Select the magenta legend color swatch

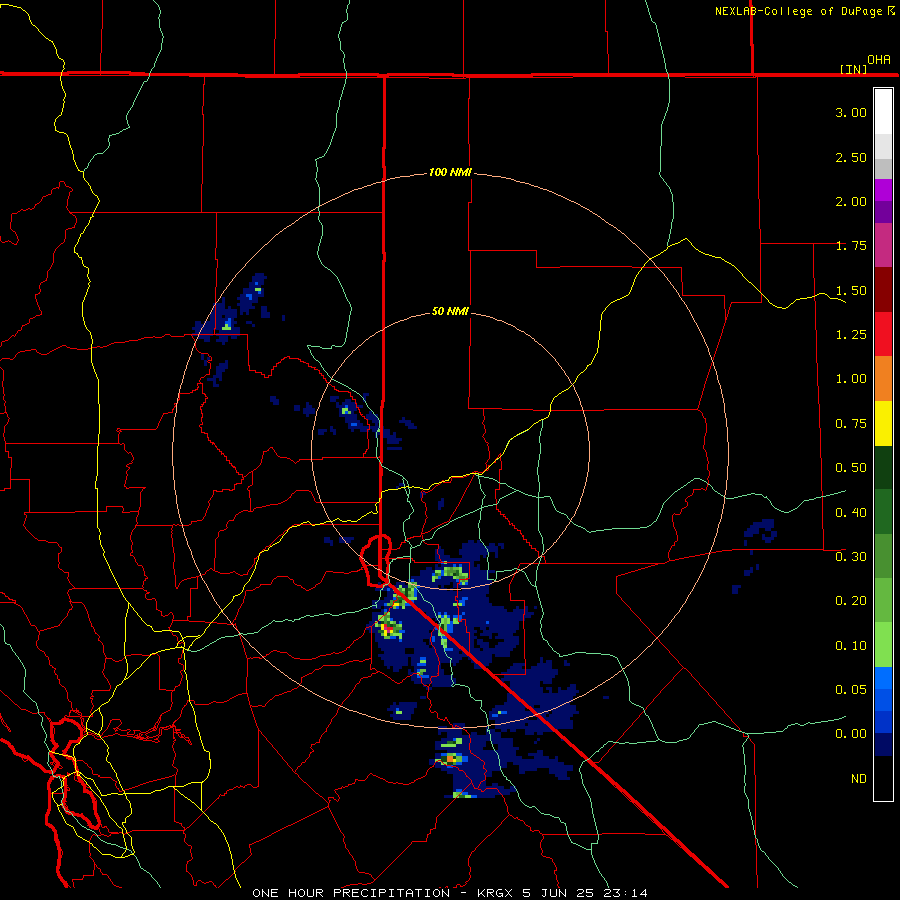click(883, 190)
